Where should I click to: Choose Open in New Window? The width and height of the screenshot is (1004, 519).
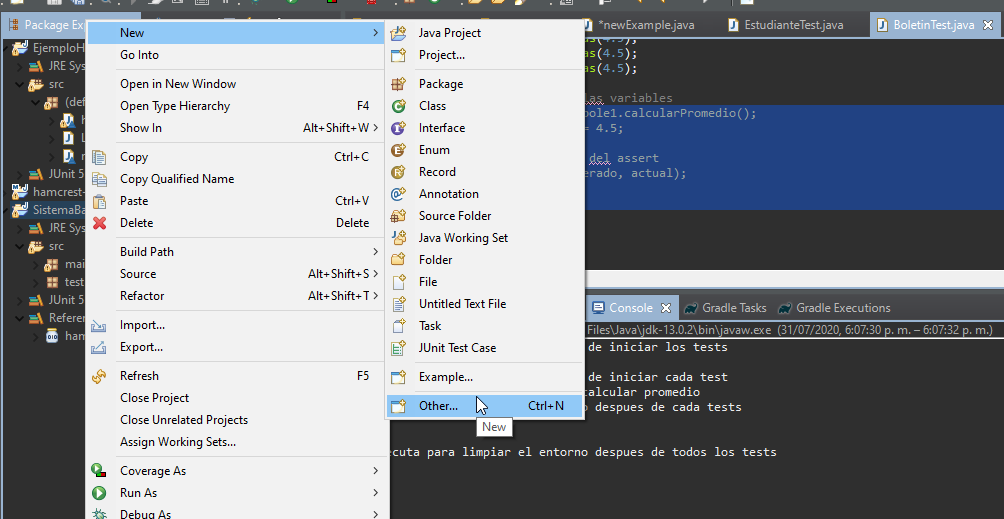click(236, 84)
